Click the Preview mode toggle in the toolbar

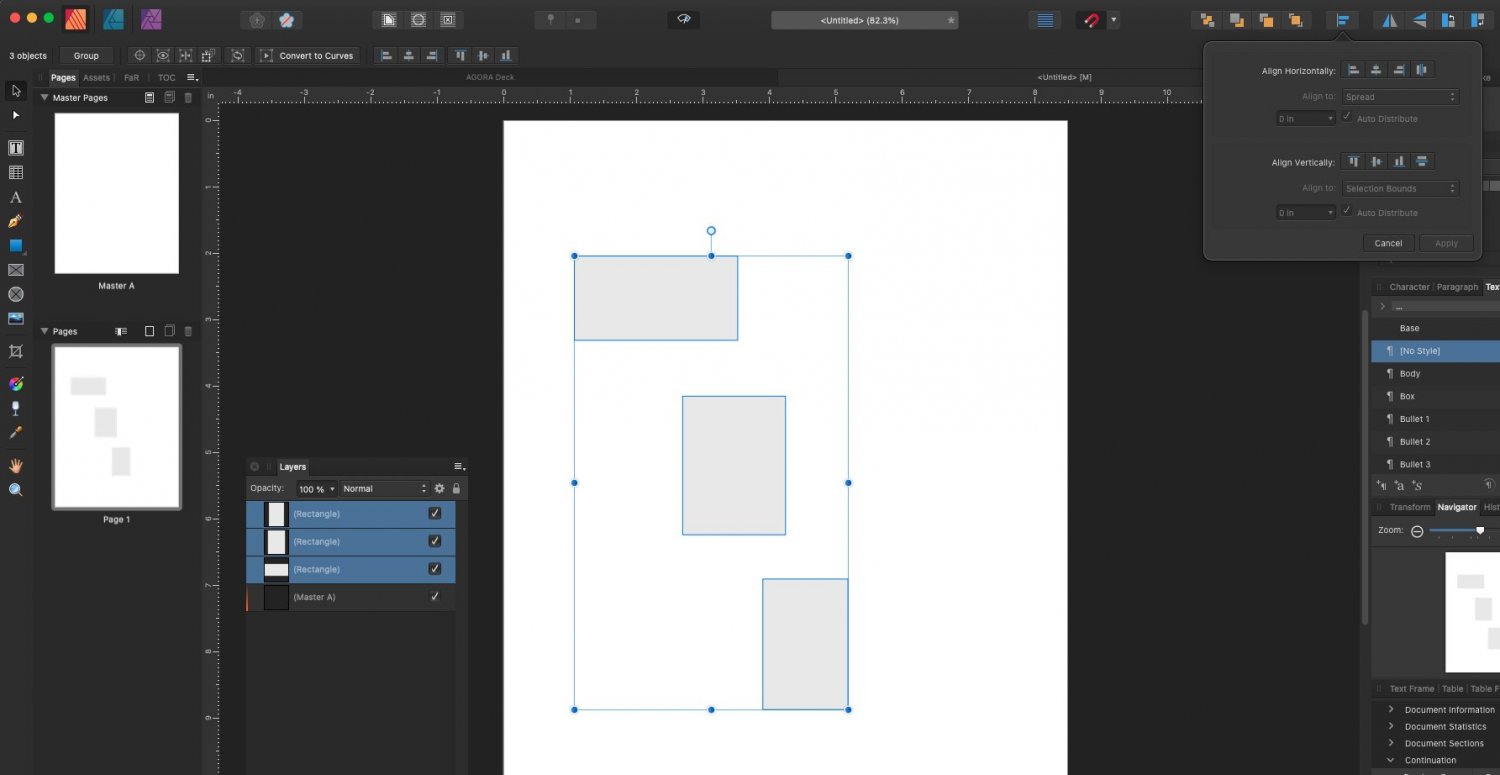pos(683,19)
